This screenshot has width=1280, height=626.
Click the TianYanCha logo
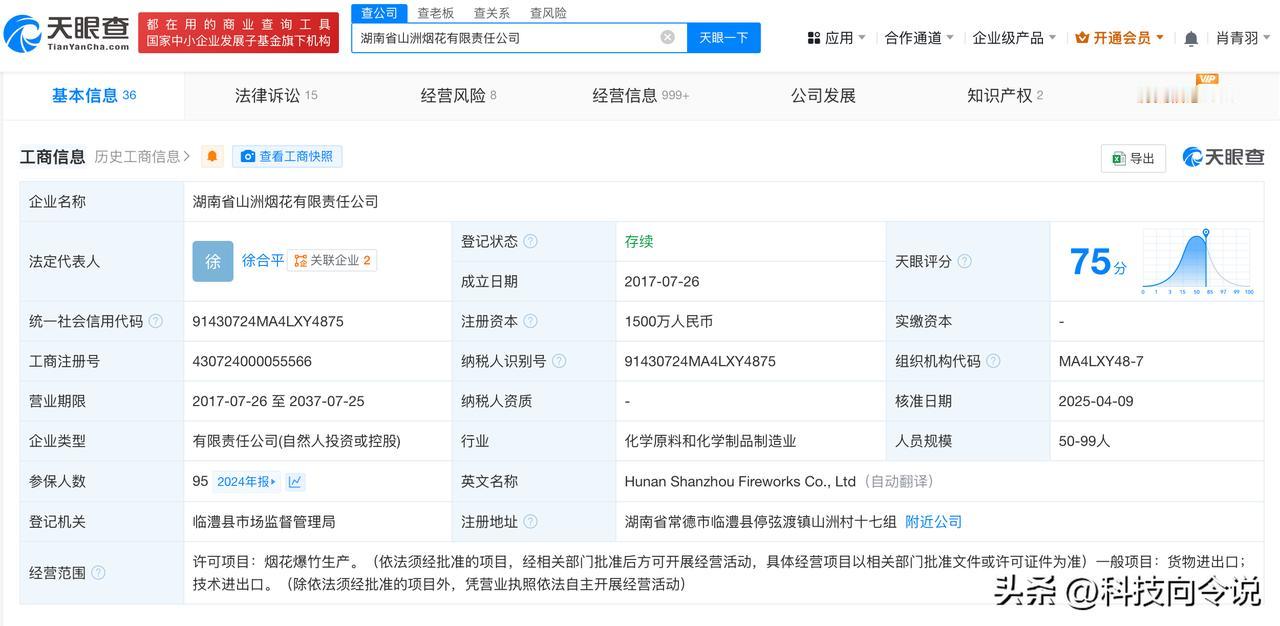(66, 33)
